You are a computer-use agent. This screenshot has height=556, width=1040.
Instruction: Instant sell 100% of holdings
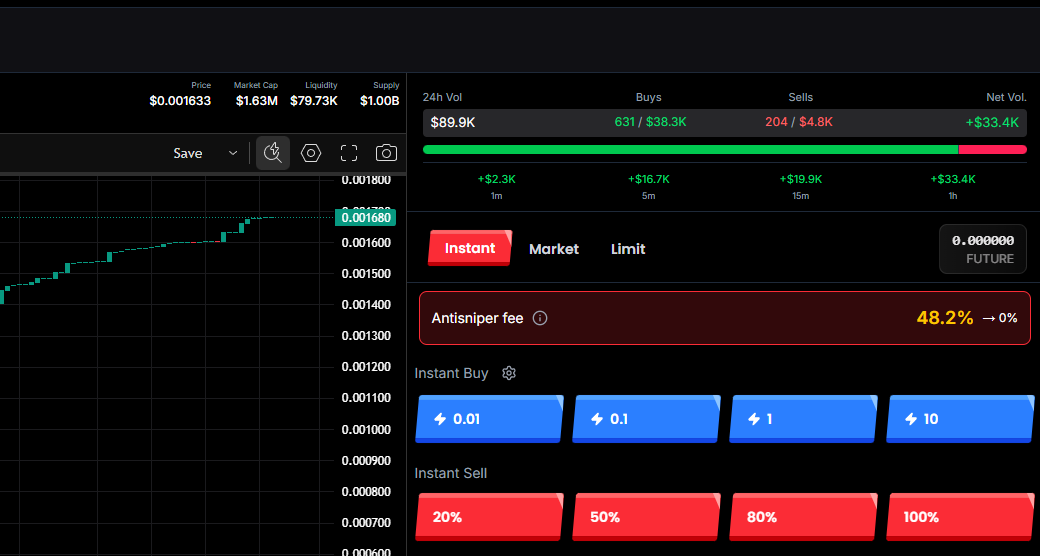960,517
